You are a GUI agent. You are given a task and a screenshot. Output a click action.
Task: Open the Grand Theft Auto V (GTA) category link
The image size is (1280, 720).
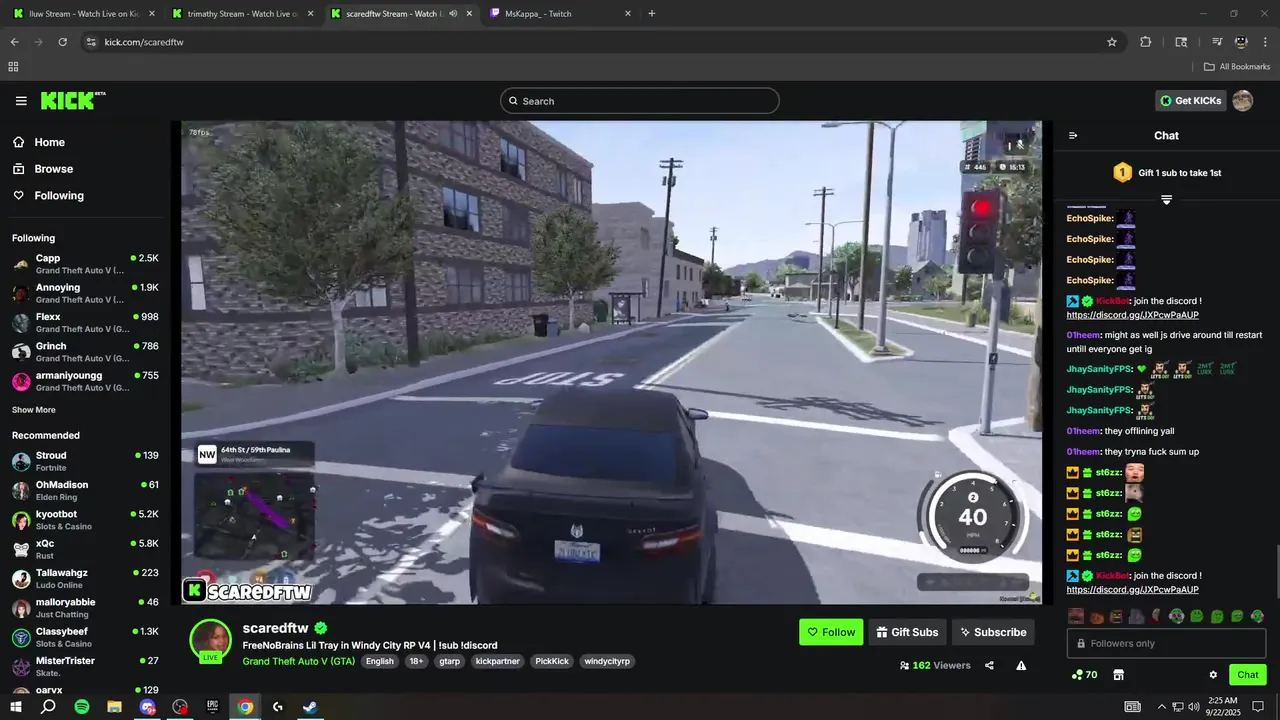(x=299, y=661)
